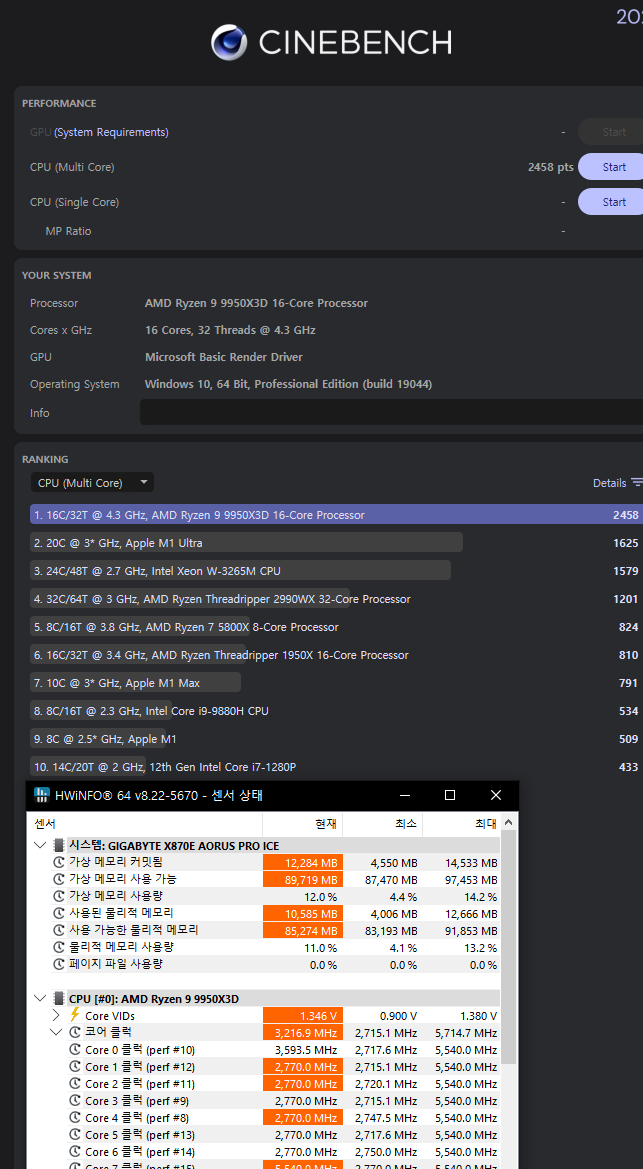This screenshot has width=643, height=1169.
Task: Close the HWiNFO sensor window
Action: click(496, 795)
